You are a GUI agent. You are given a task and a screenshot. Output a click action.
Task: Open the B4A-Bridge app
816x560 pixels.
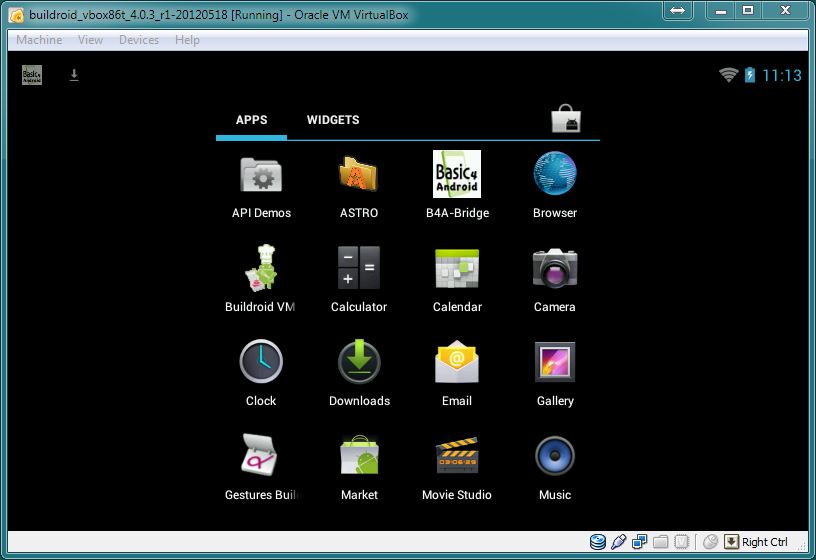point(457,185)
